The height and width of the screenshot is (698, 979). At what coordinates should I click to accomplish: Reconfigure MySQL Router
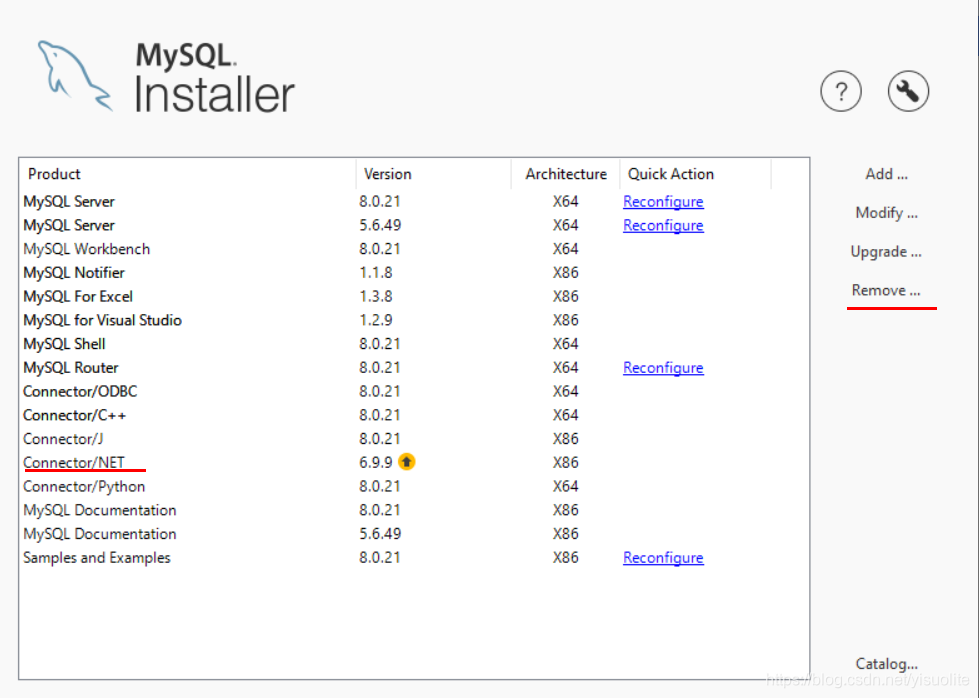pyautogui.click(x=663, y=368)
